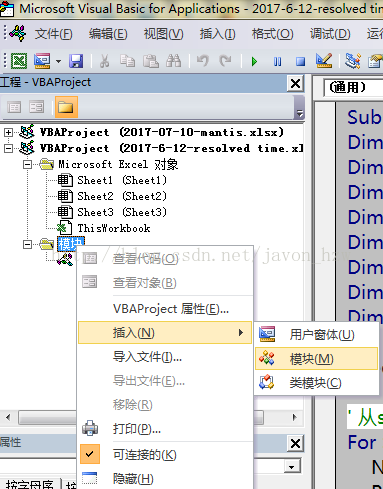Open the (通用) object dropdown in code window

(354, 88)
